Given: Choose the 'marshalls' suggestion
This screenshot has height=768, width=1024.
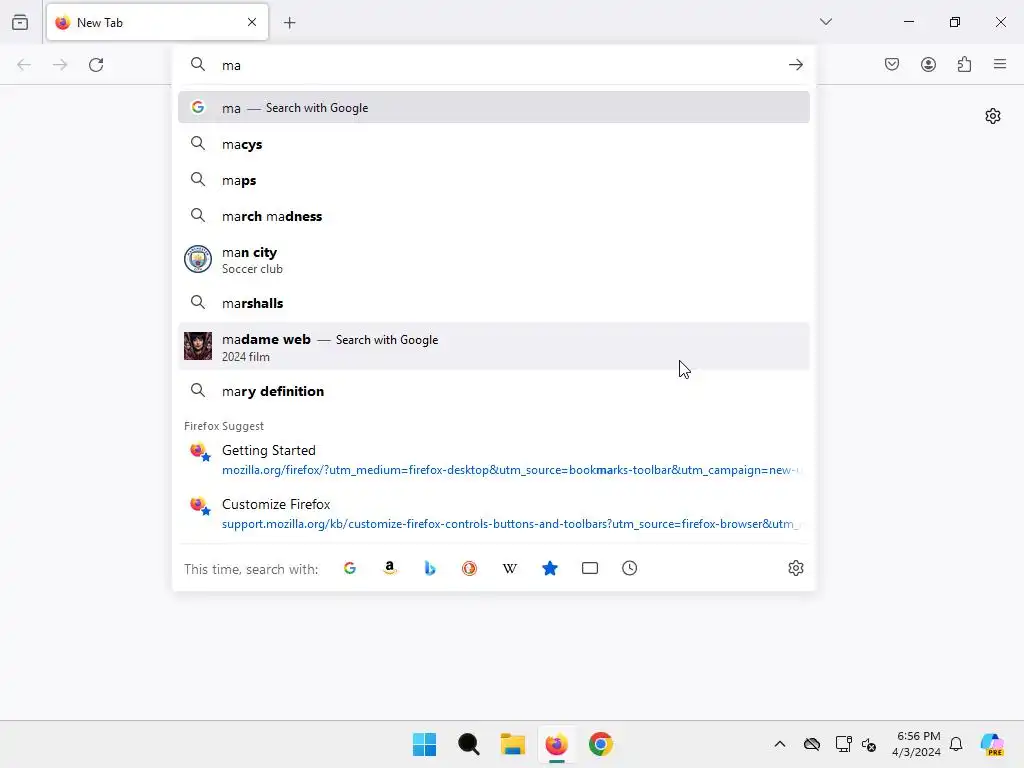Looking at the screenshot, I should coord(494,303).
